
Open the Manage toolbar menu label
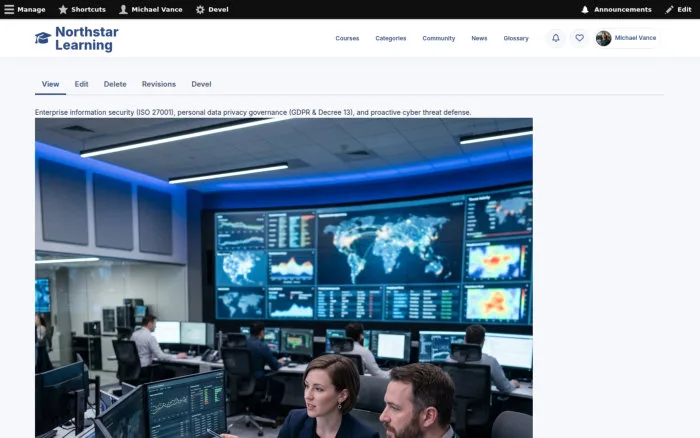tap(31, 9)
